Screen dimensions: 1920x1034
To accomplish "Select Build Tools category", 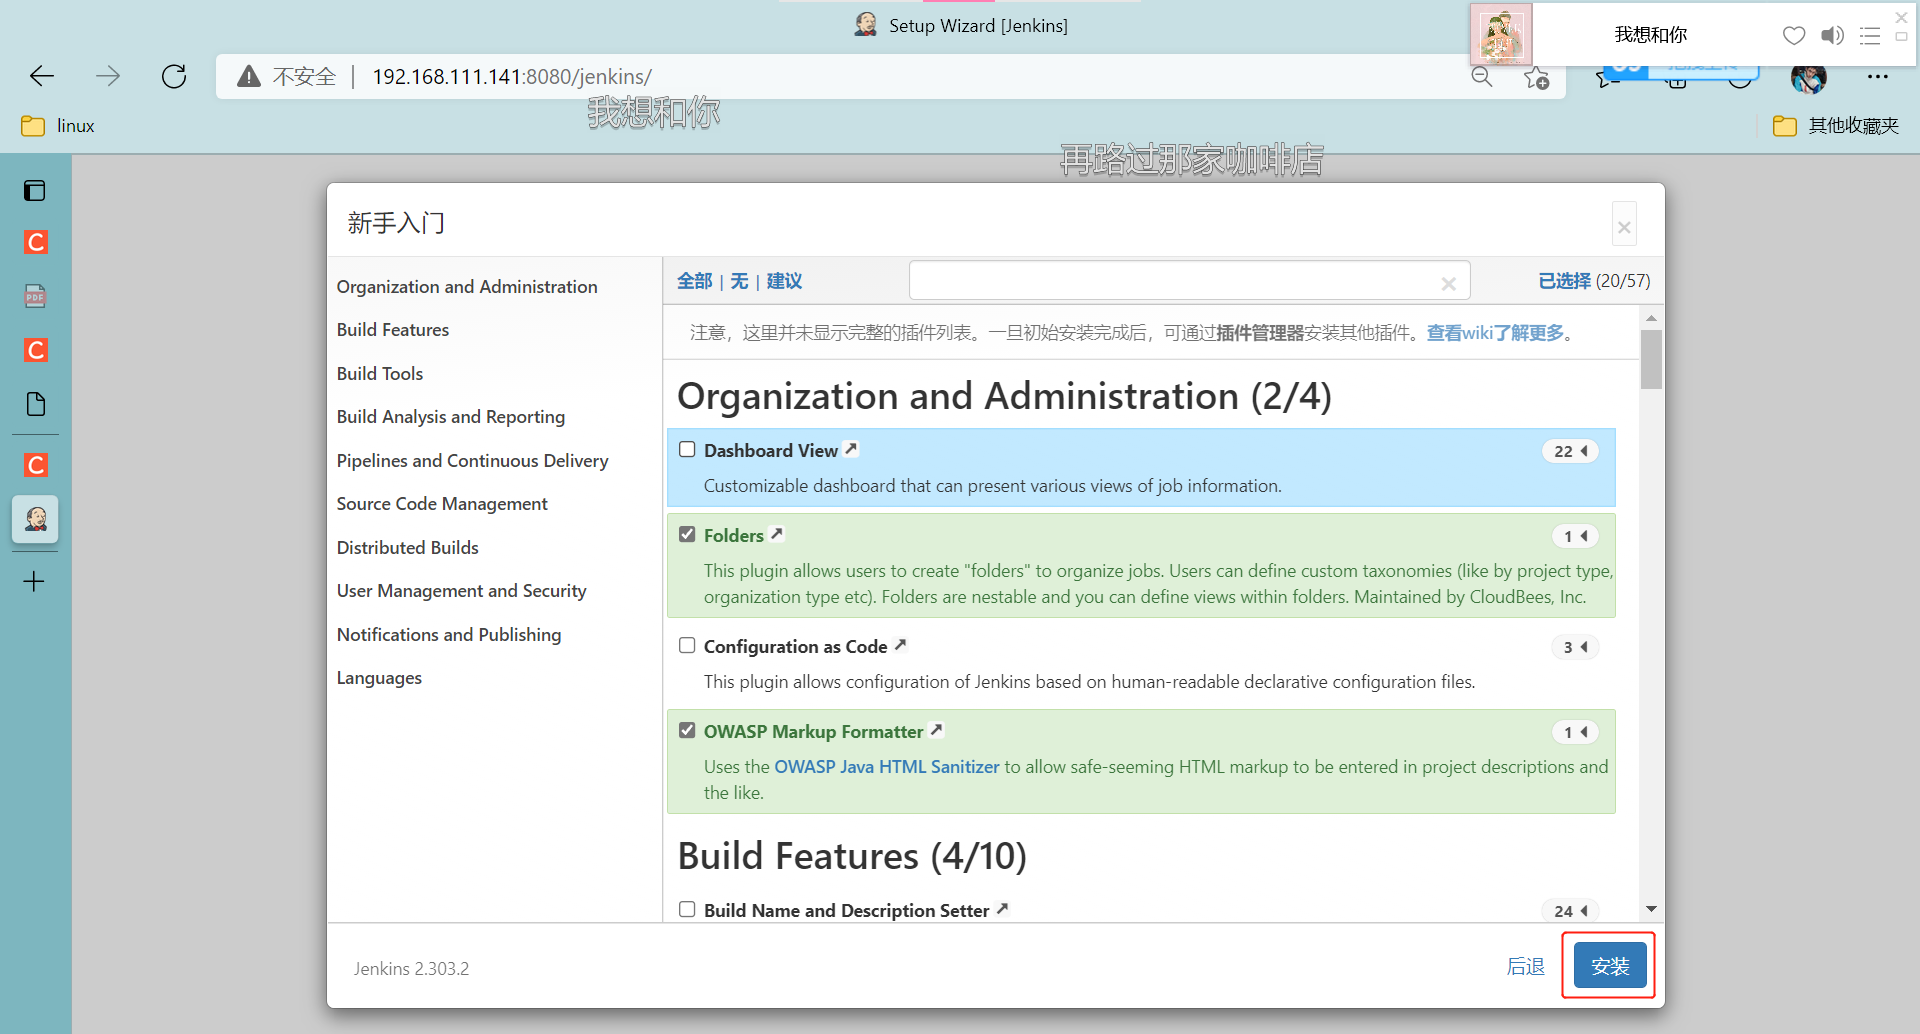I will (380, 374).
